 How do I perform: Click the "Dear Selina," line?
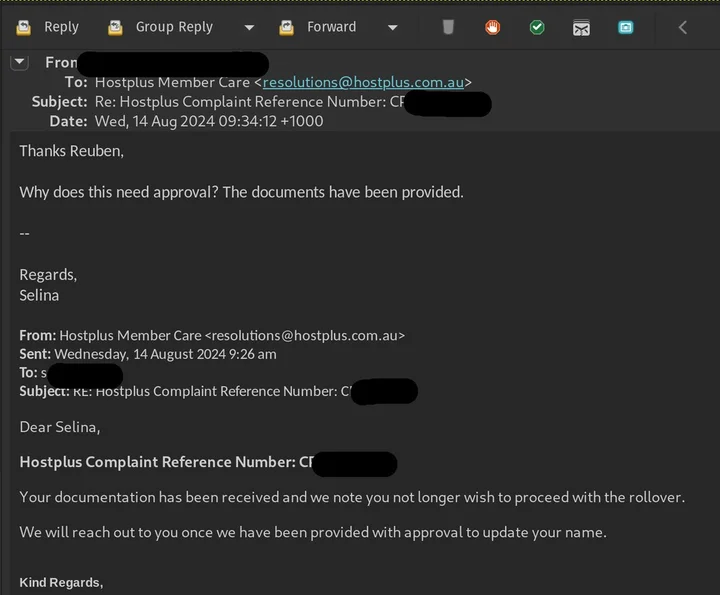60,427
